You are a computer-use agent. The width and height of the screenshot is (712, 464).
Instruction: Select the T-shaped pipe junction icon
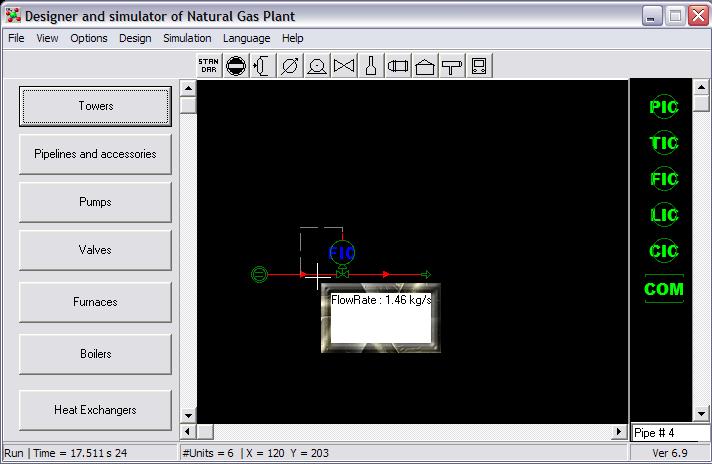pos(452,66)
